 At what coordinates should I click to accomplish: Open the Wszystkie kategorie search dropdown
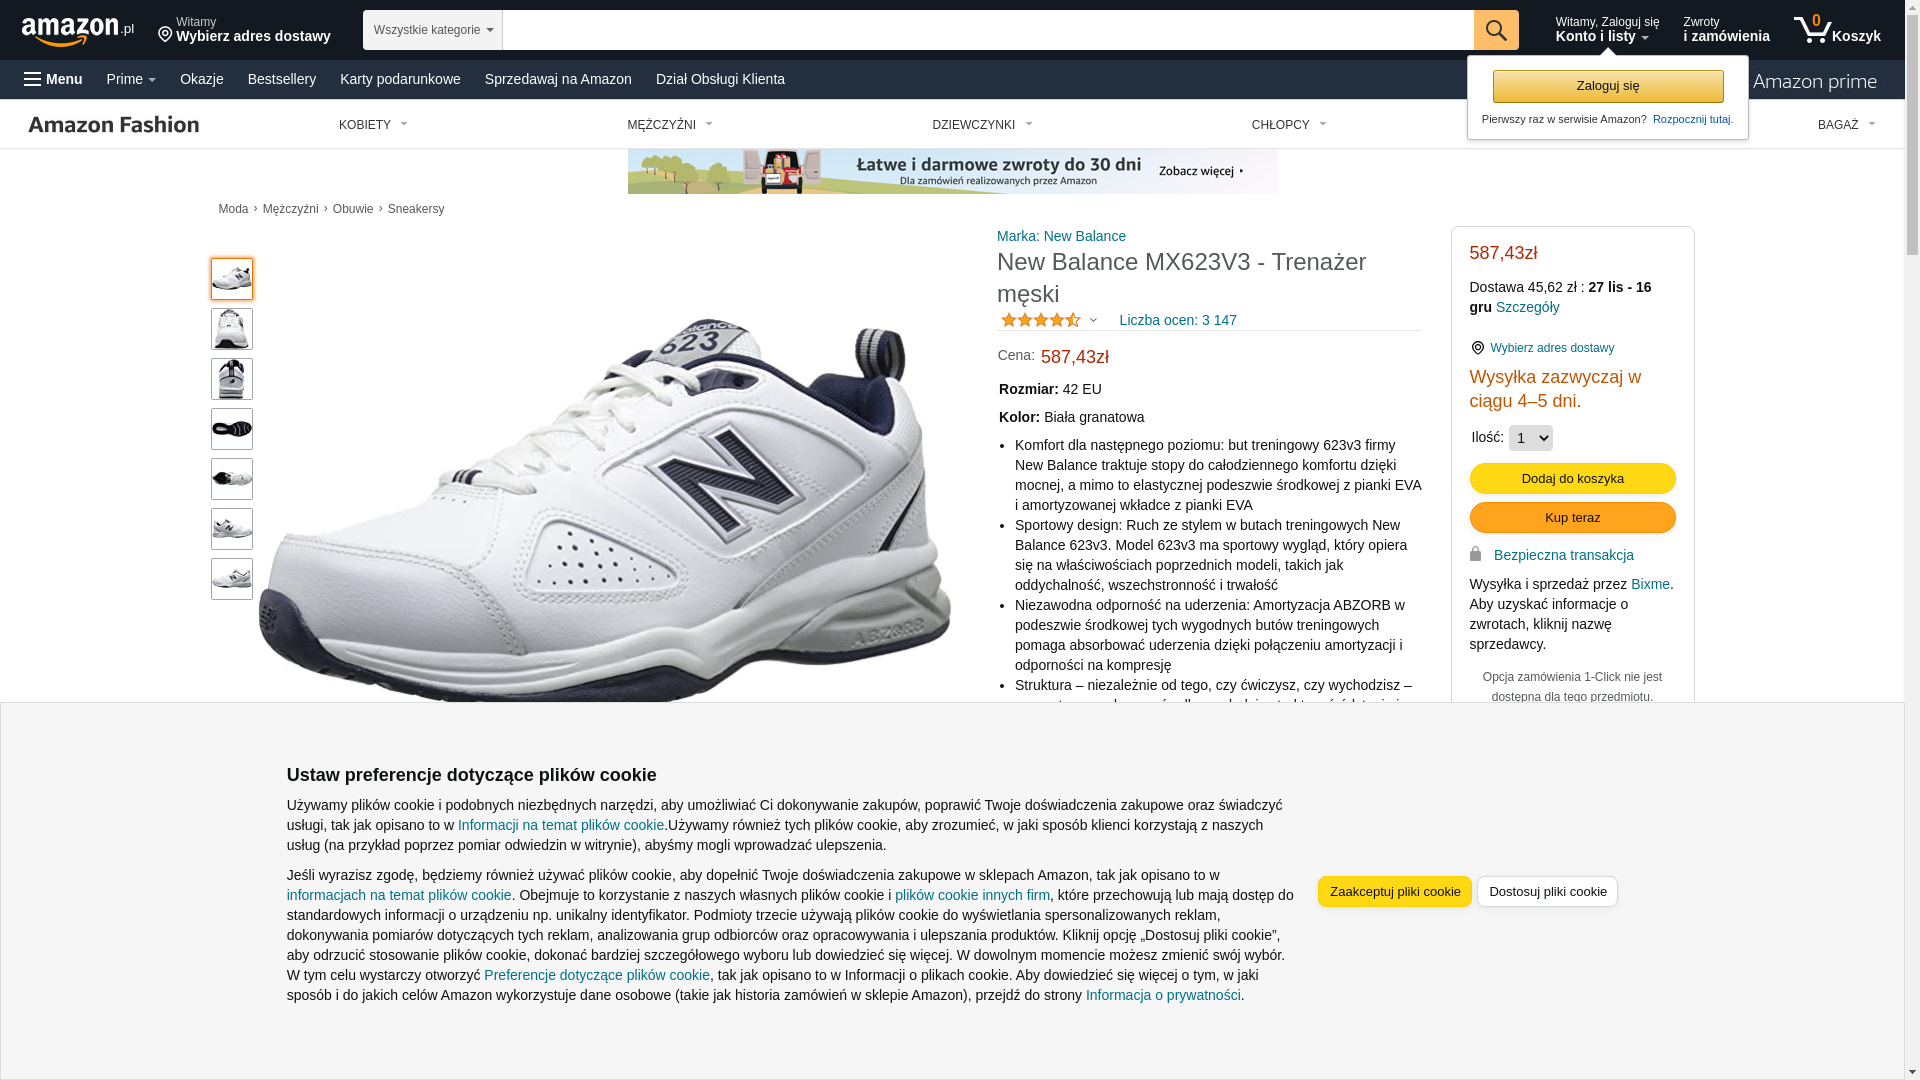[x=433, y=30]
